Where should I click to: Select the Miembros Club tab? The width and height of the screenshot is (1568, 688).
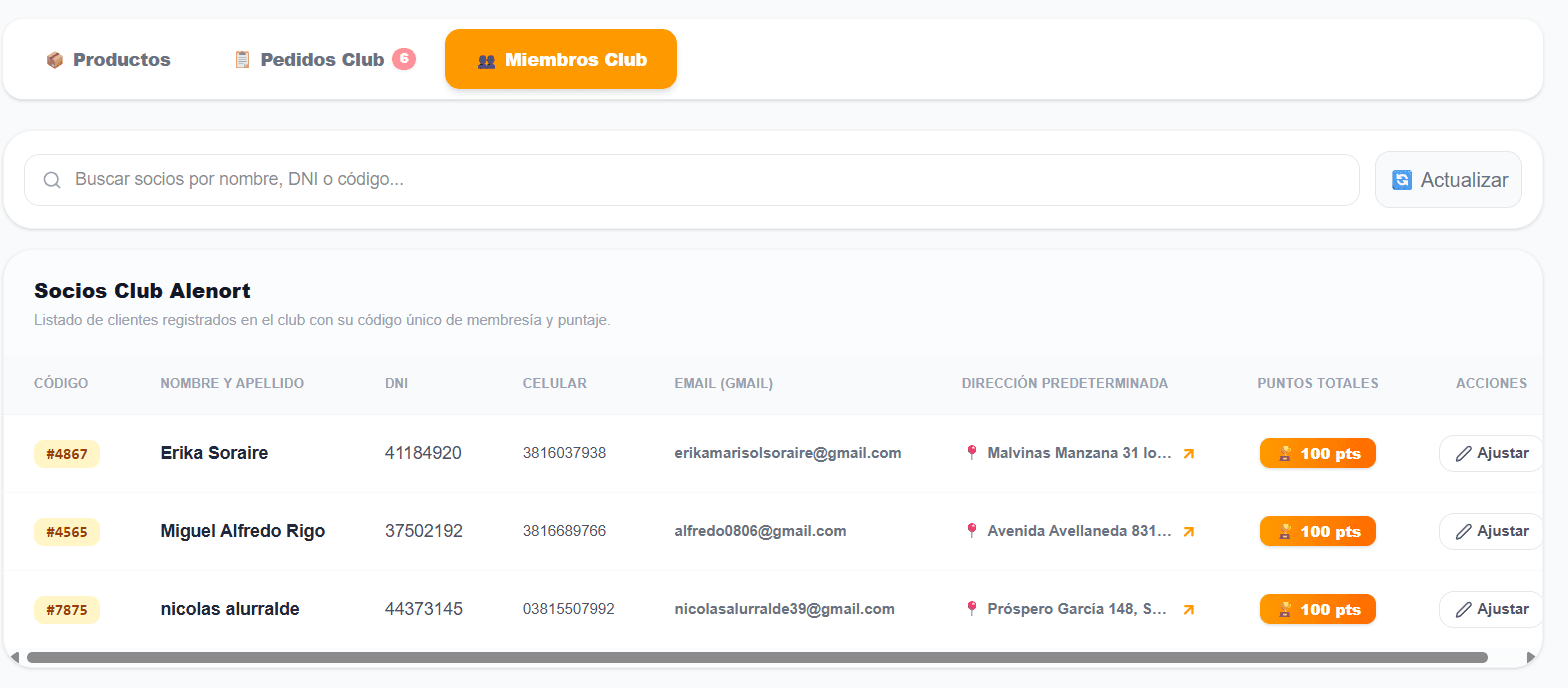(x=561, y=59)
